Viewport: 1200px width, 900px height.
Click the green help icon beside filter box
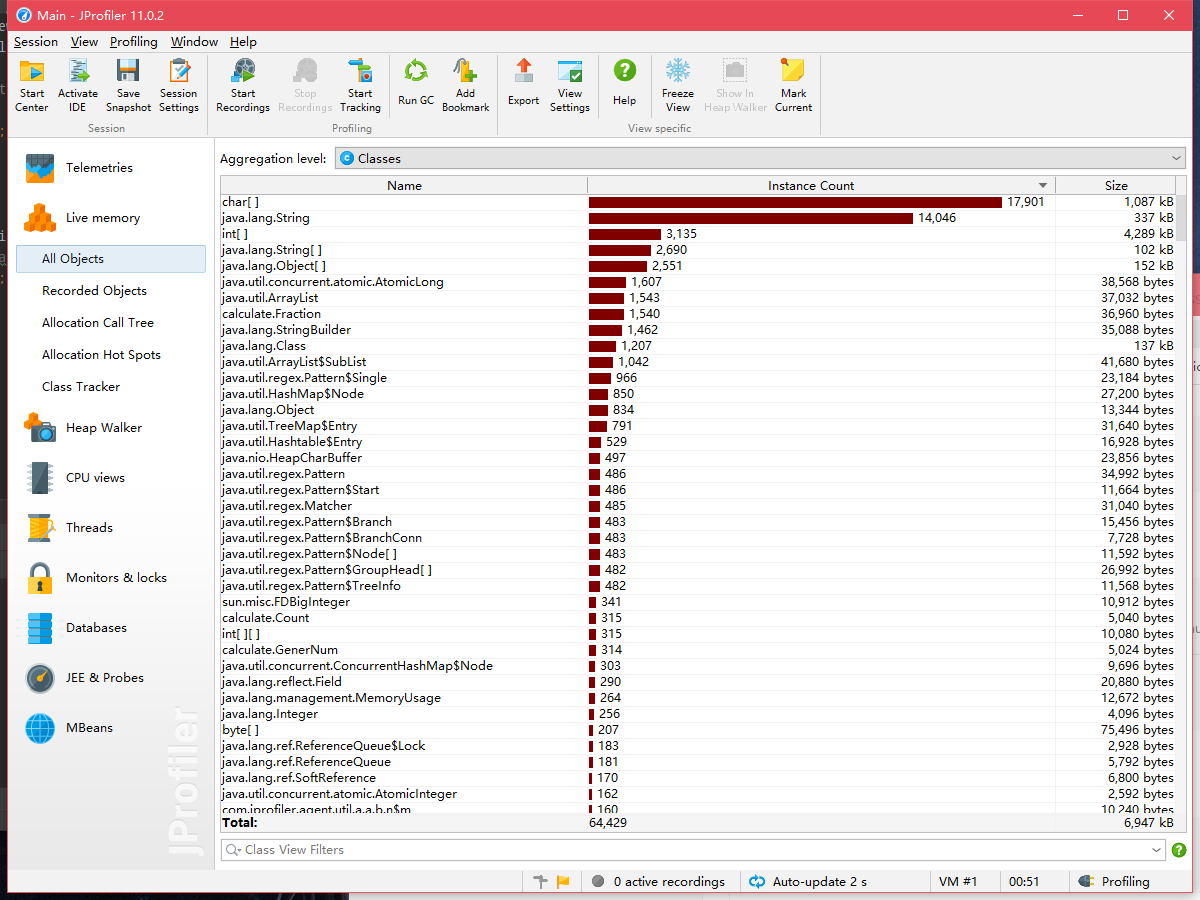(x=1179, y=850)
